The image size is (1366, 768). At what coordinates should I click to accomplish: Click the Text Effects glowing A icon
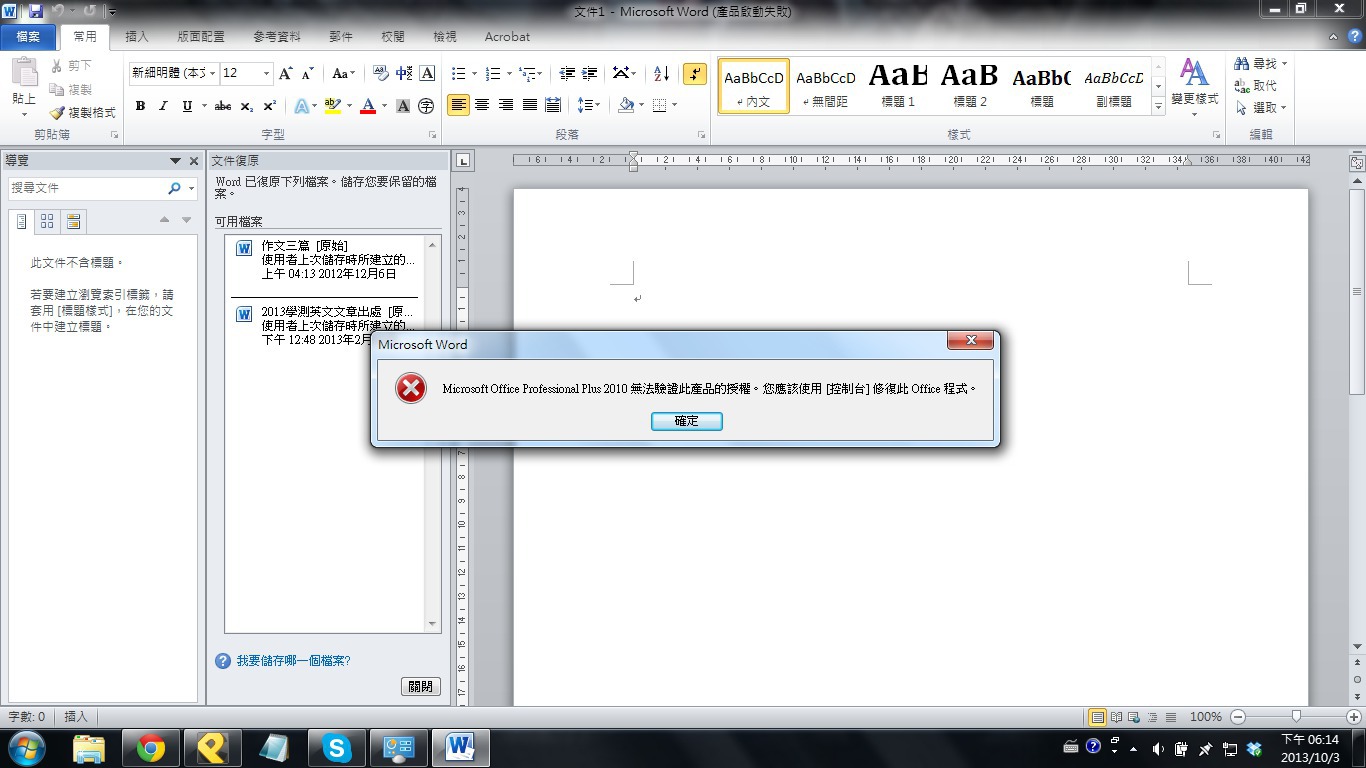(x=301, y=105)
